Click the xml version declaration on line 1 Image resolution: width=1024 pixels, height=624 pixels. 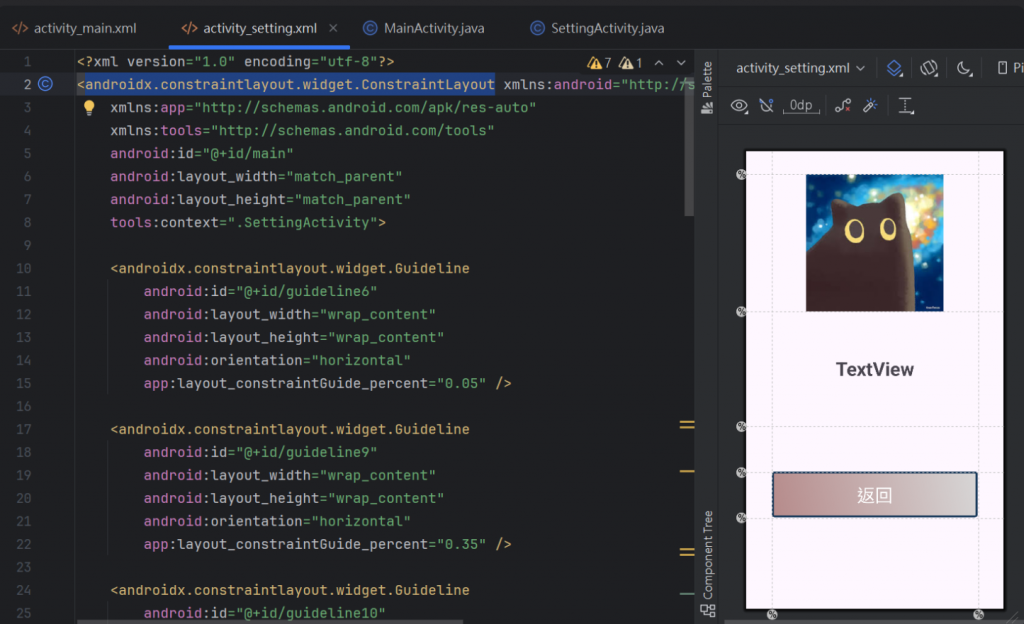tap(236, 61)
